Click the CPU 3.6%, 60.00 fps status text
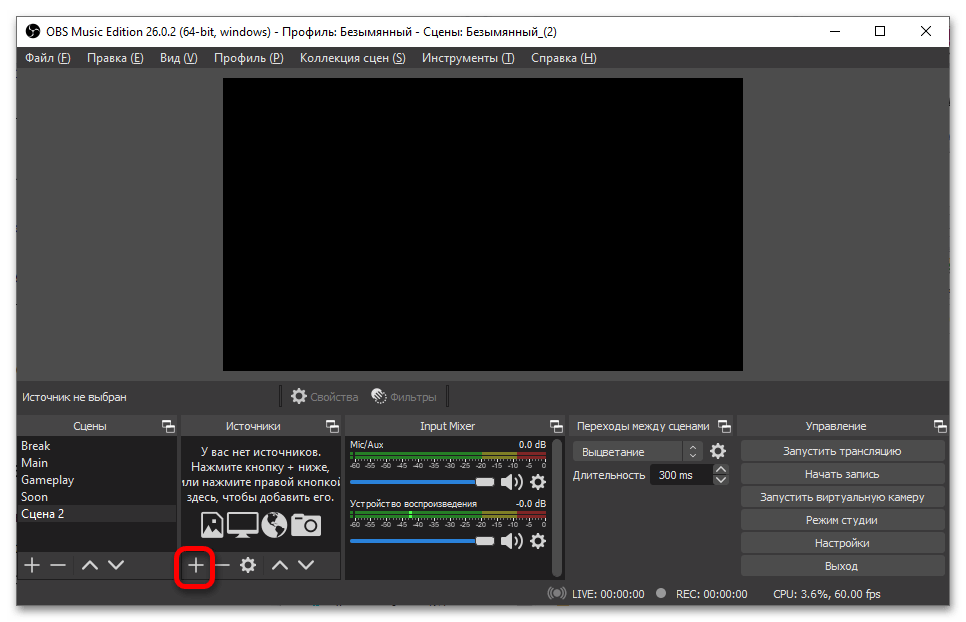The image size is (966, 622). pyautogui.click(x=827, y=594)
